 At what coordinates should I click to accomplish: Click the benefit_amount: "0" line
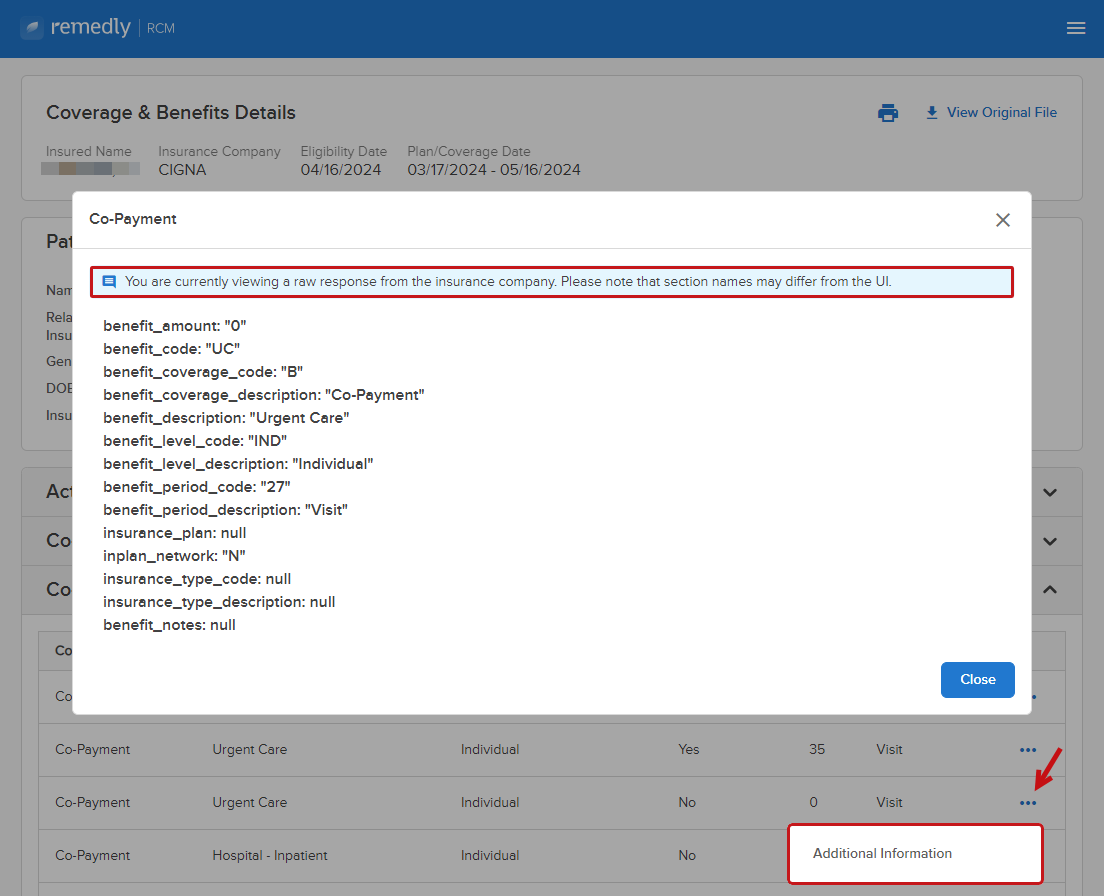[175, 326]
